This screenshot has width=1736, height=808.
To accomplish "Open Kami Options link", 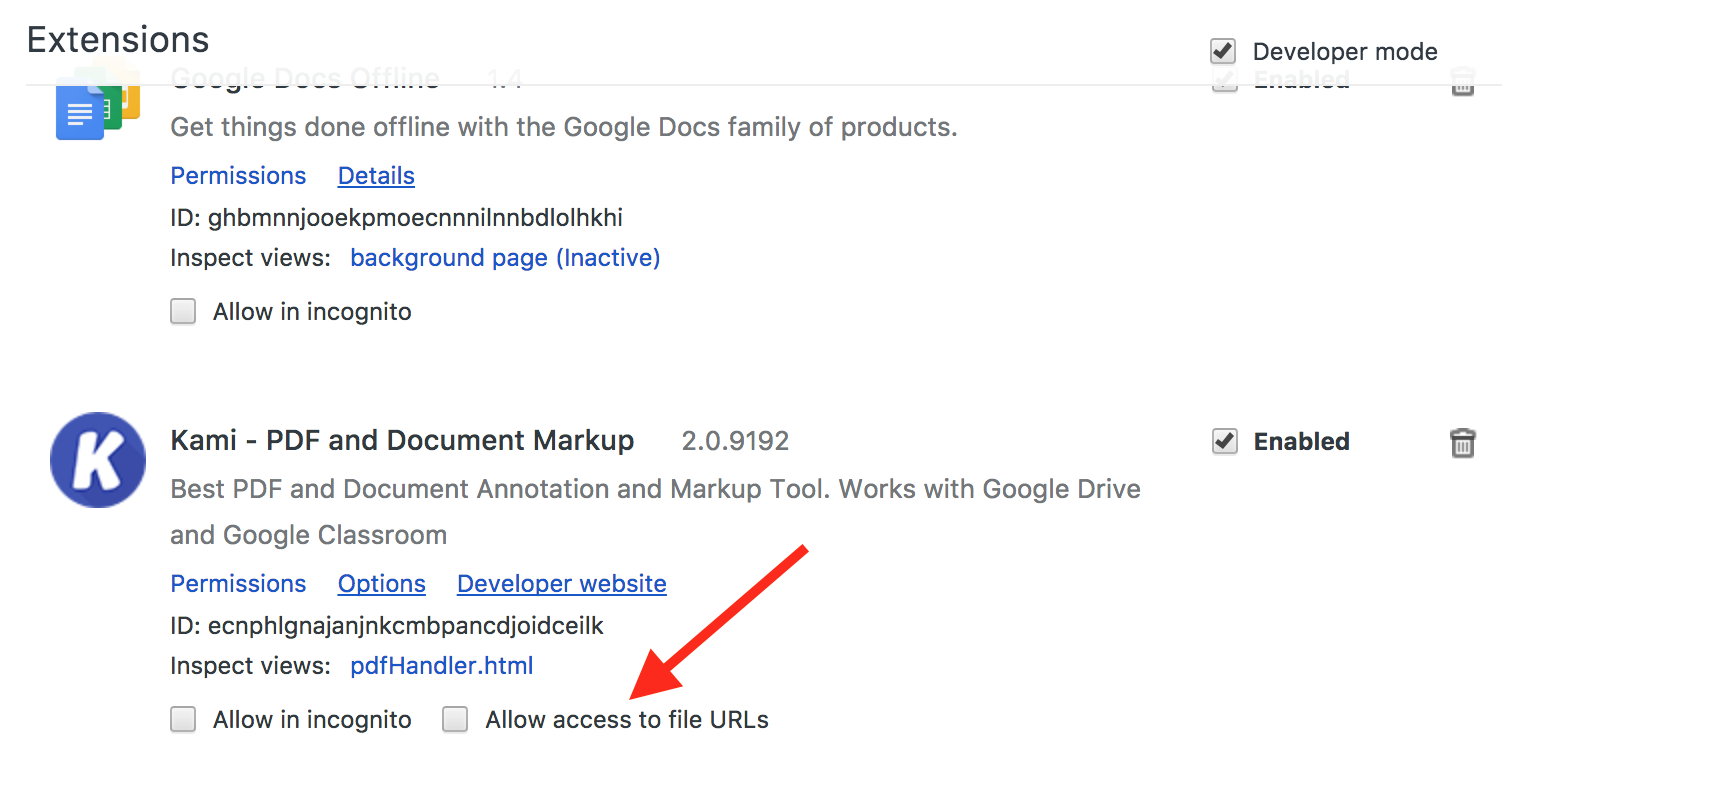I will tap(382, 584).
